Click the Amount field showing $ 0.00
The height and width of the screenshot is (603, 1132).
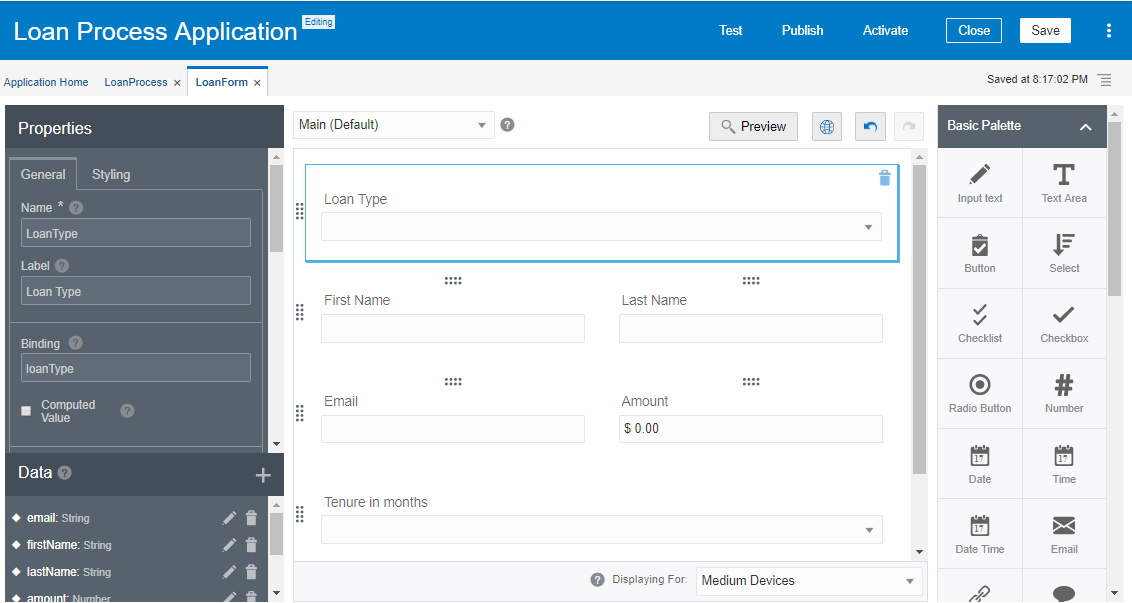point(751,429)
